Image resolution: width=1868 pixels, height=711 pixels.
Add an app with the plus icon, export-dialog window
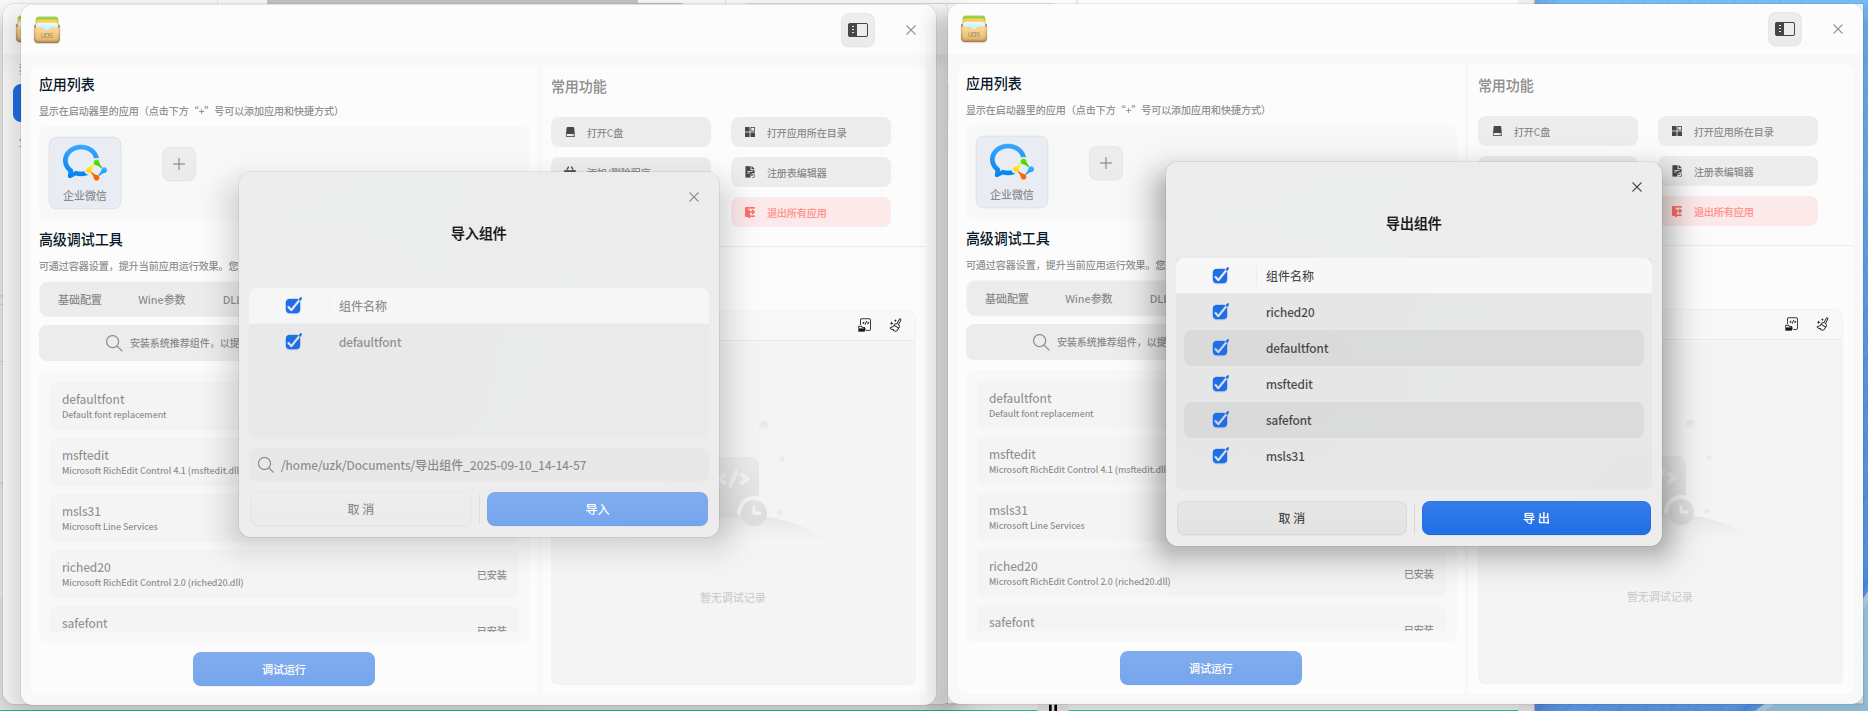(x=1106, y=163)
